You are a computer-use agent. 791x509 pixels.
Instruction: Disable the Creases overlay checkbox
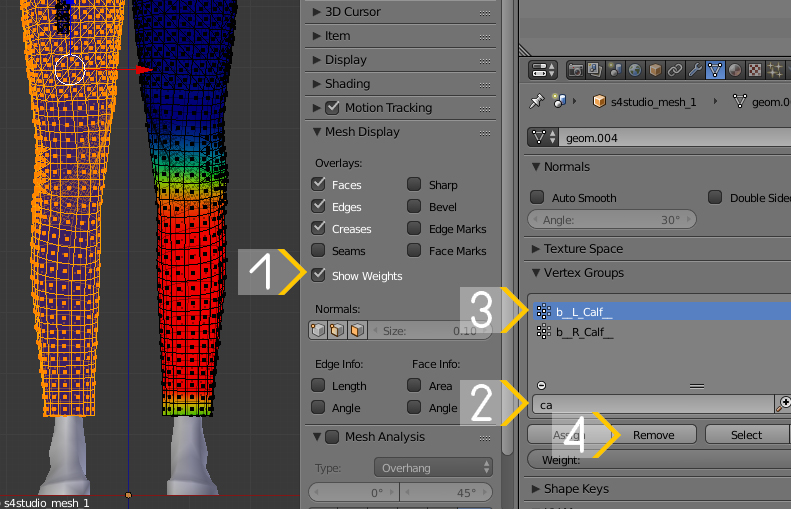click(318, 228)
